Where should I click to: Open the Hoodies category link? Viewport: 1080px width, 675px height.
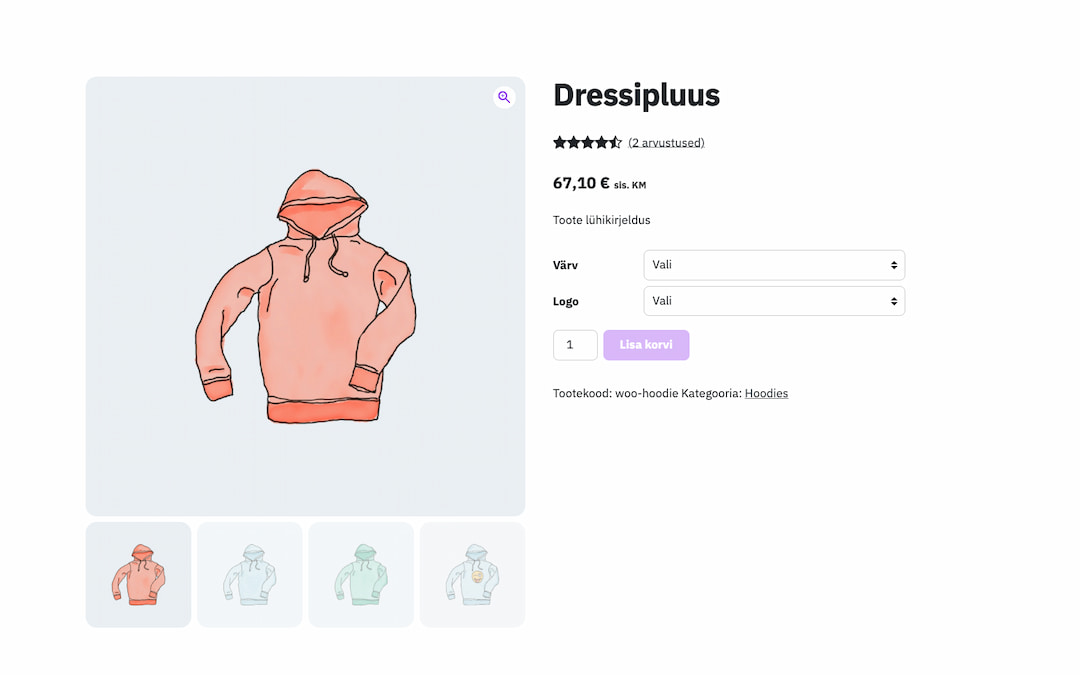pos(766,393)
